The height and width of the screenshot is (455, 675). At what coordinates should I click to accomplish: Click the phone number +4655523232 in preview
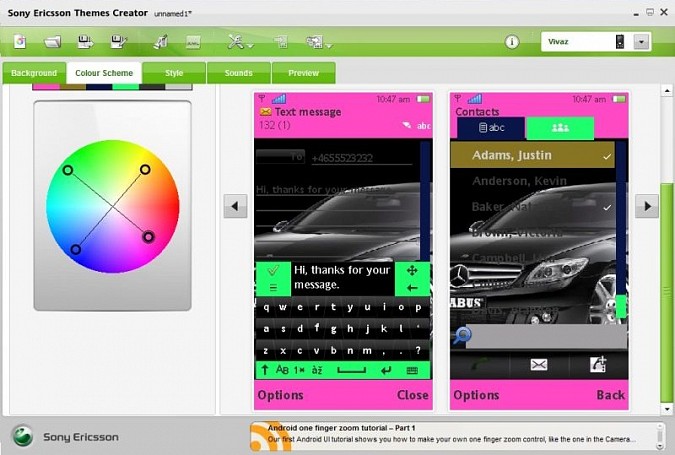pos(342,158)
